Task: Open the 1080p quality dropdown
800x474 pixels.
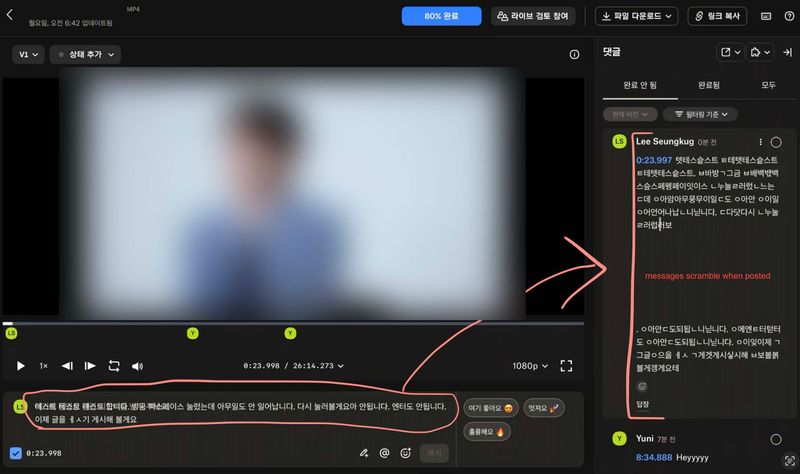Action: click(x=530, y=366)
